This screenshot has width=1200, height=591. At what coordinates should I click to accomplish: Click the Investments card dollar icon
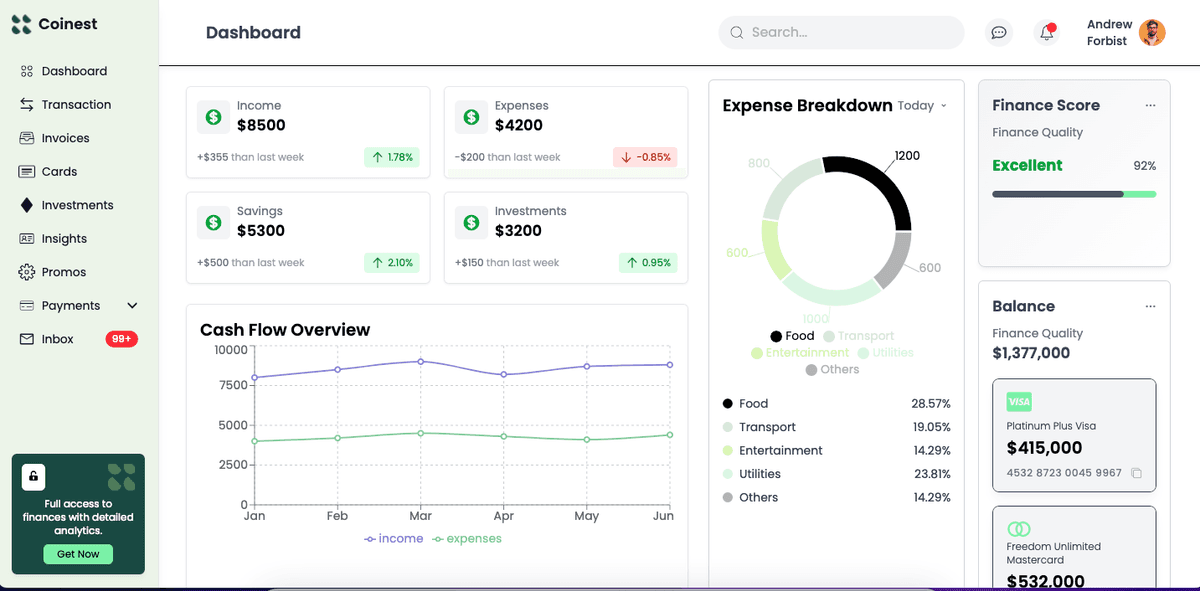click(471, 222)
